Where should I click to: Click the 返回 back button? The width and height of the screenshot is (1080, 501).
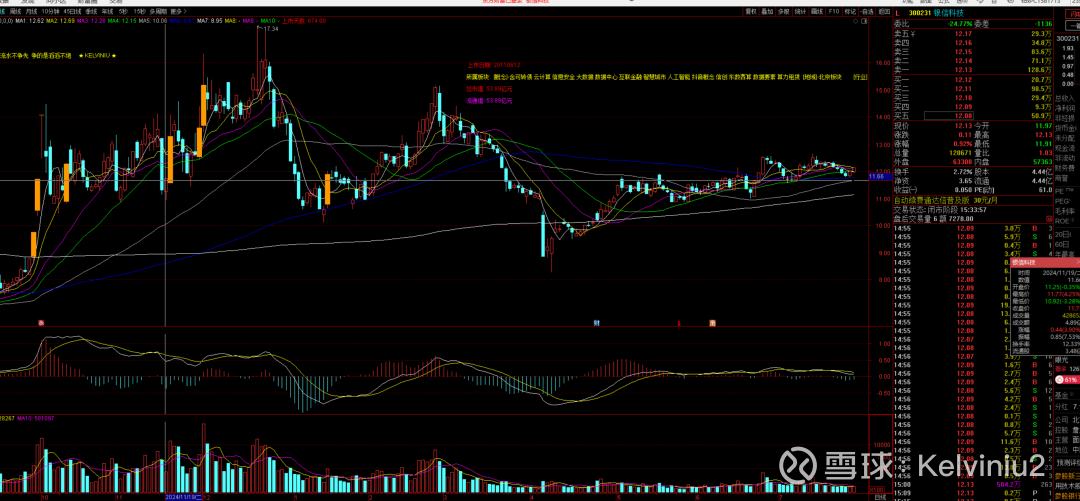(x=884, y=12)
